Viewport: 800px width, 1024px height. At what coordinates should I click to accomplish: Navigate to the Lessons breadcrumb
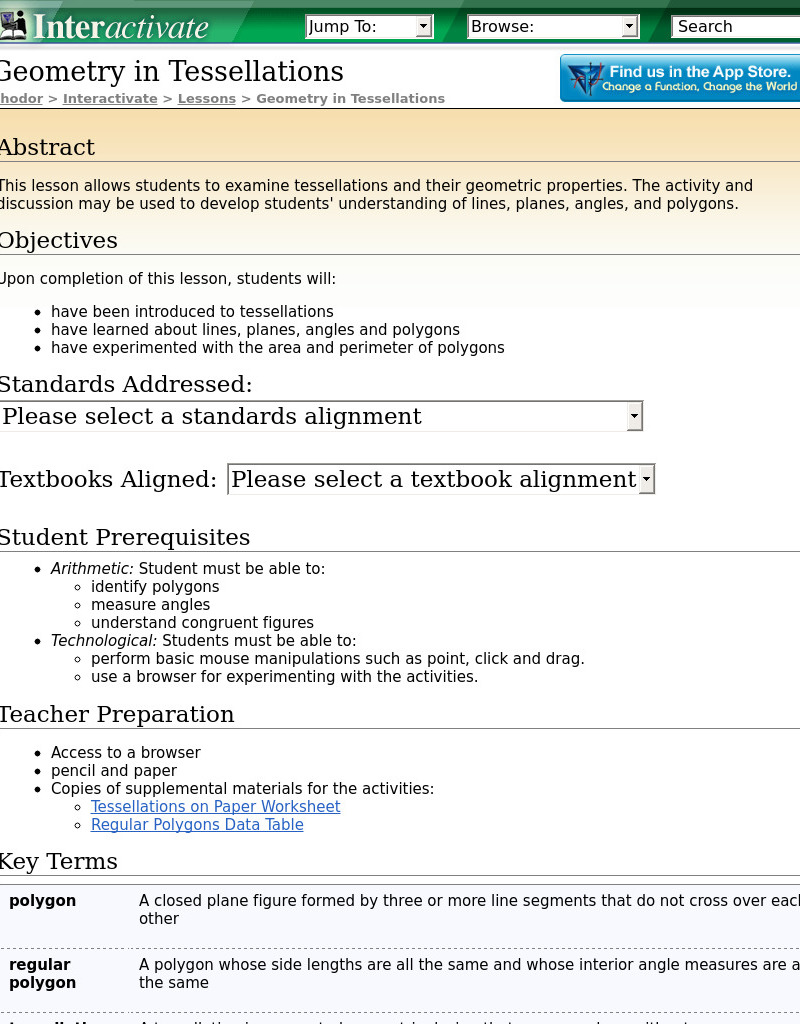pyautogui.click(x=206, y=98)
